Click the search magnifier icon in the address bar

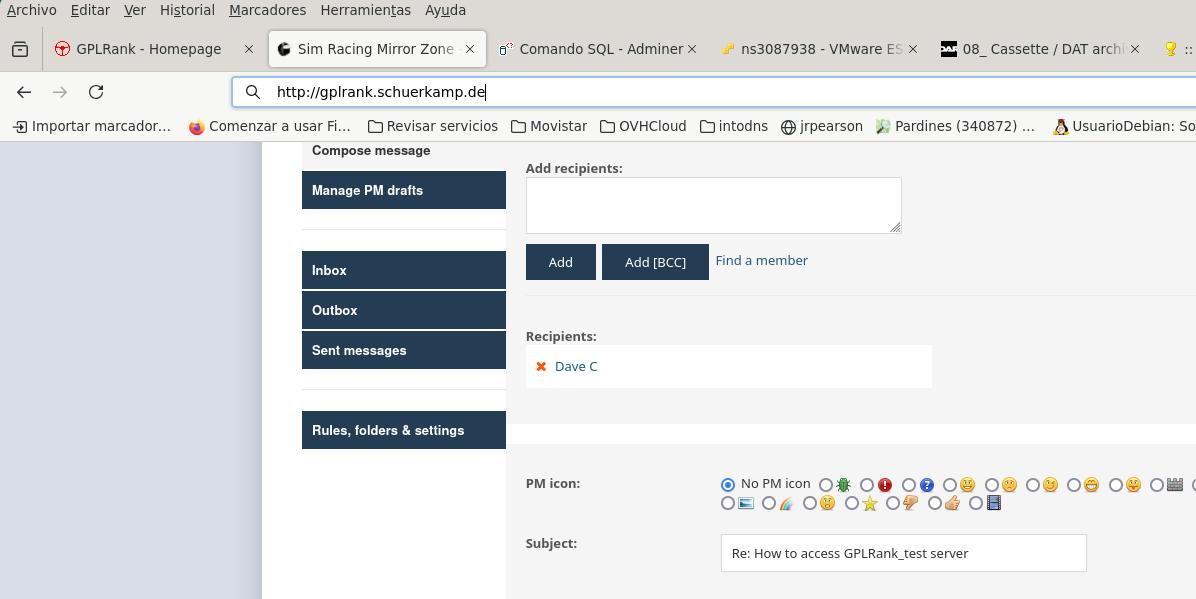click(253, 92)
